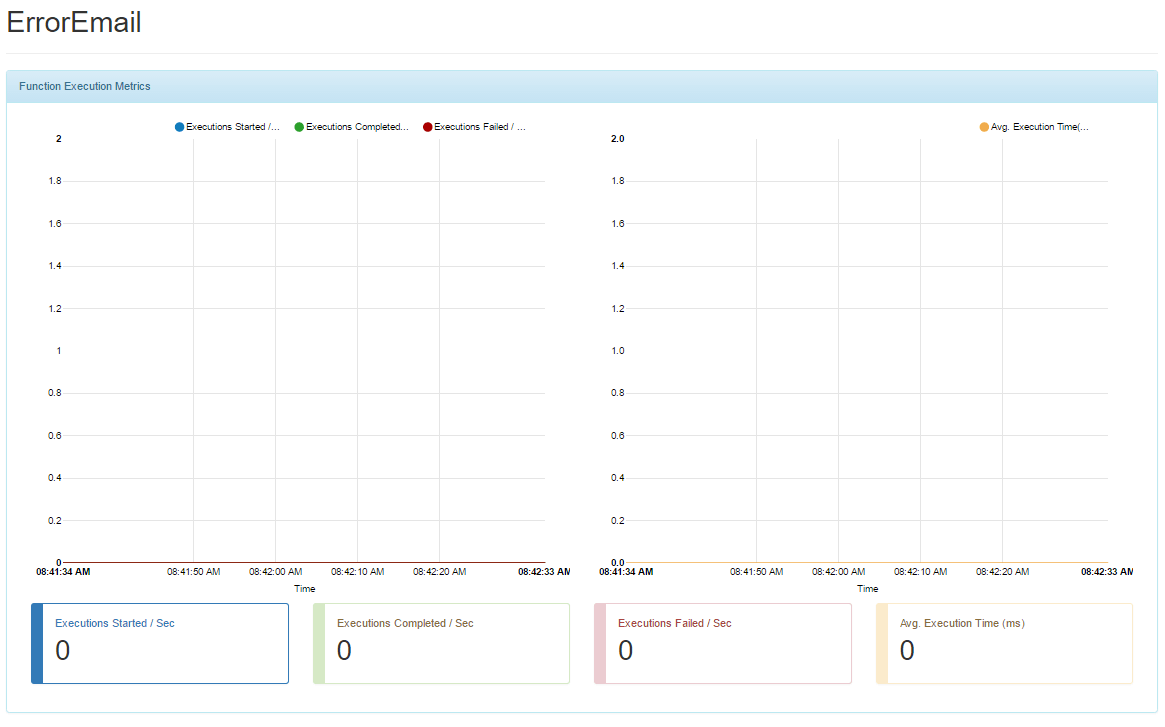Click the left chart's Time axis label
Screen dimensions: 1165x727
305,589
